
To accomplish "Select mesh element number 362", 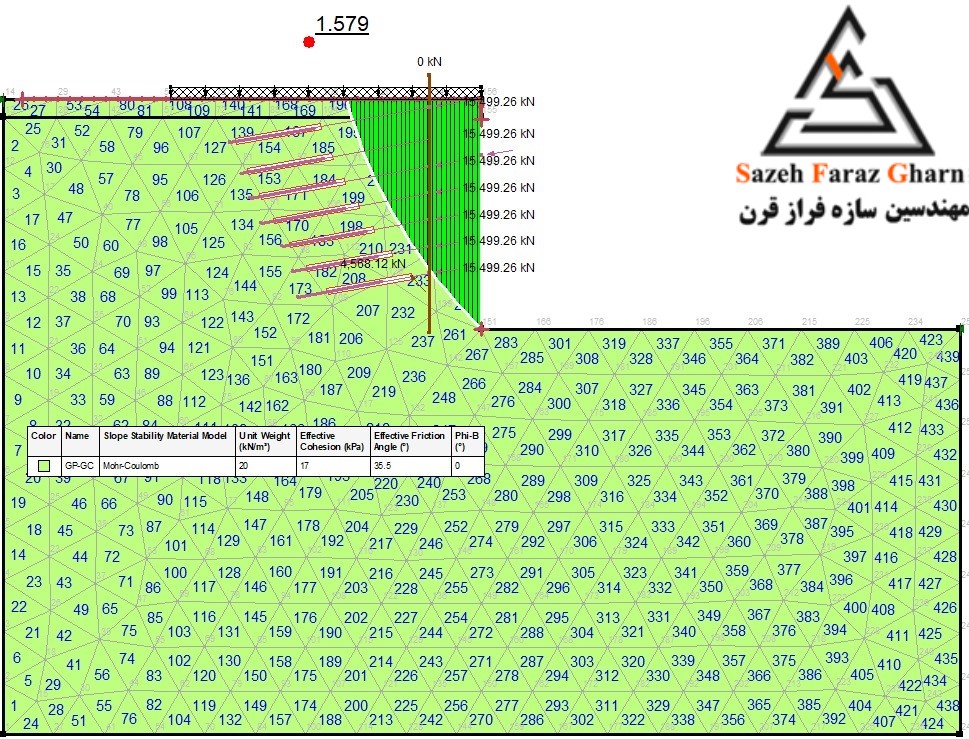I will pyautogui.click(x=744, y=450).
